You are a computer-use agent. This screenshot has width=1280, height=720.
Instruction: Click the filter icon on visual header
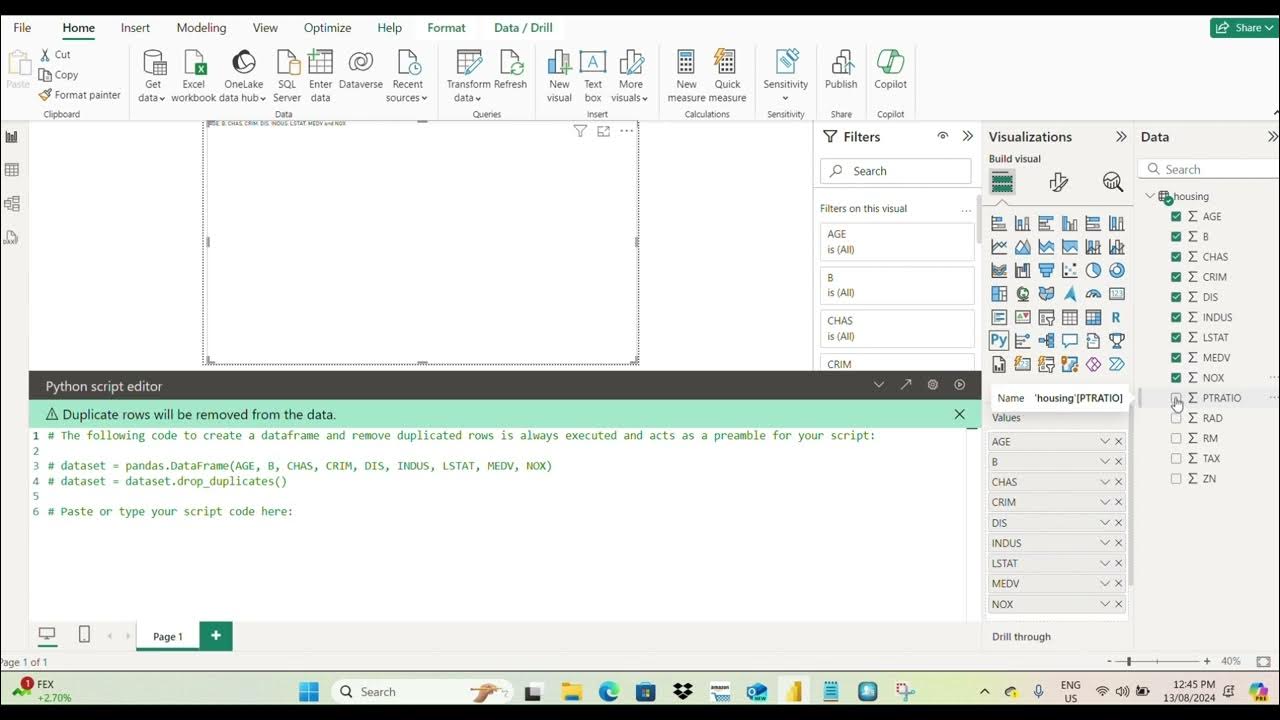tap(580, 131)
